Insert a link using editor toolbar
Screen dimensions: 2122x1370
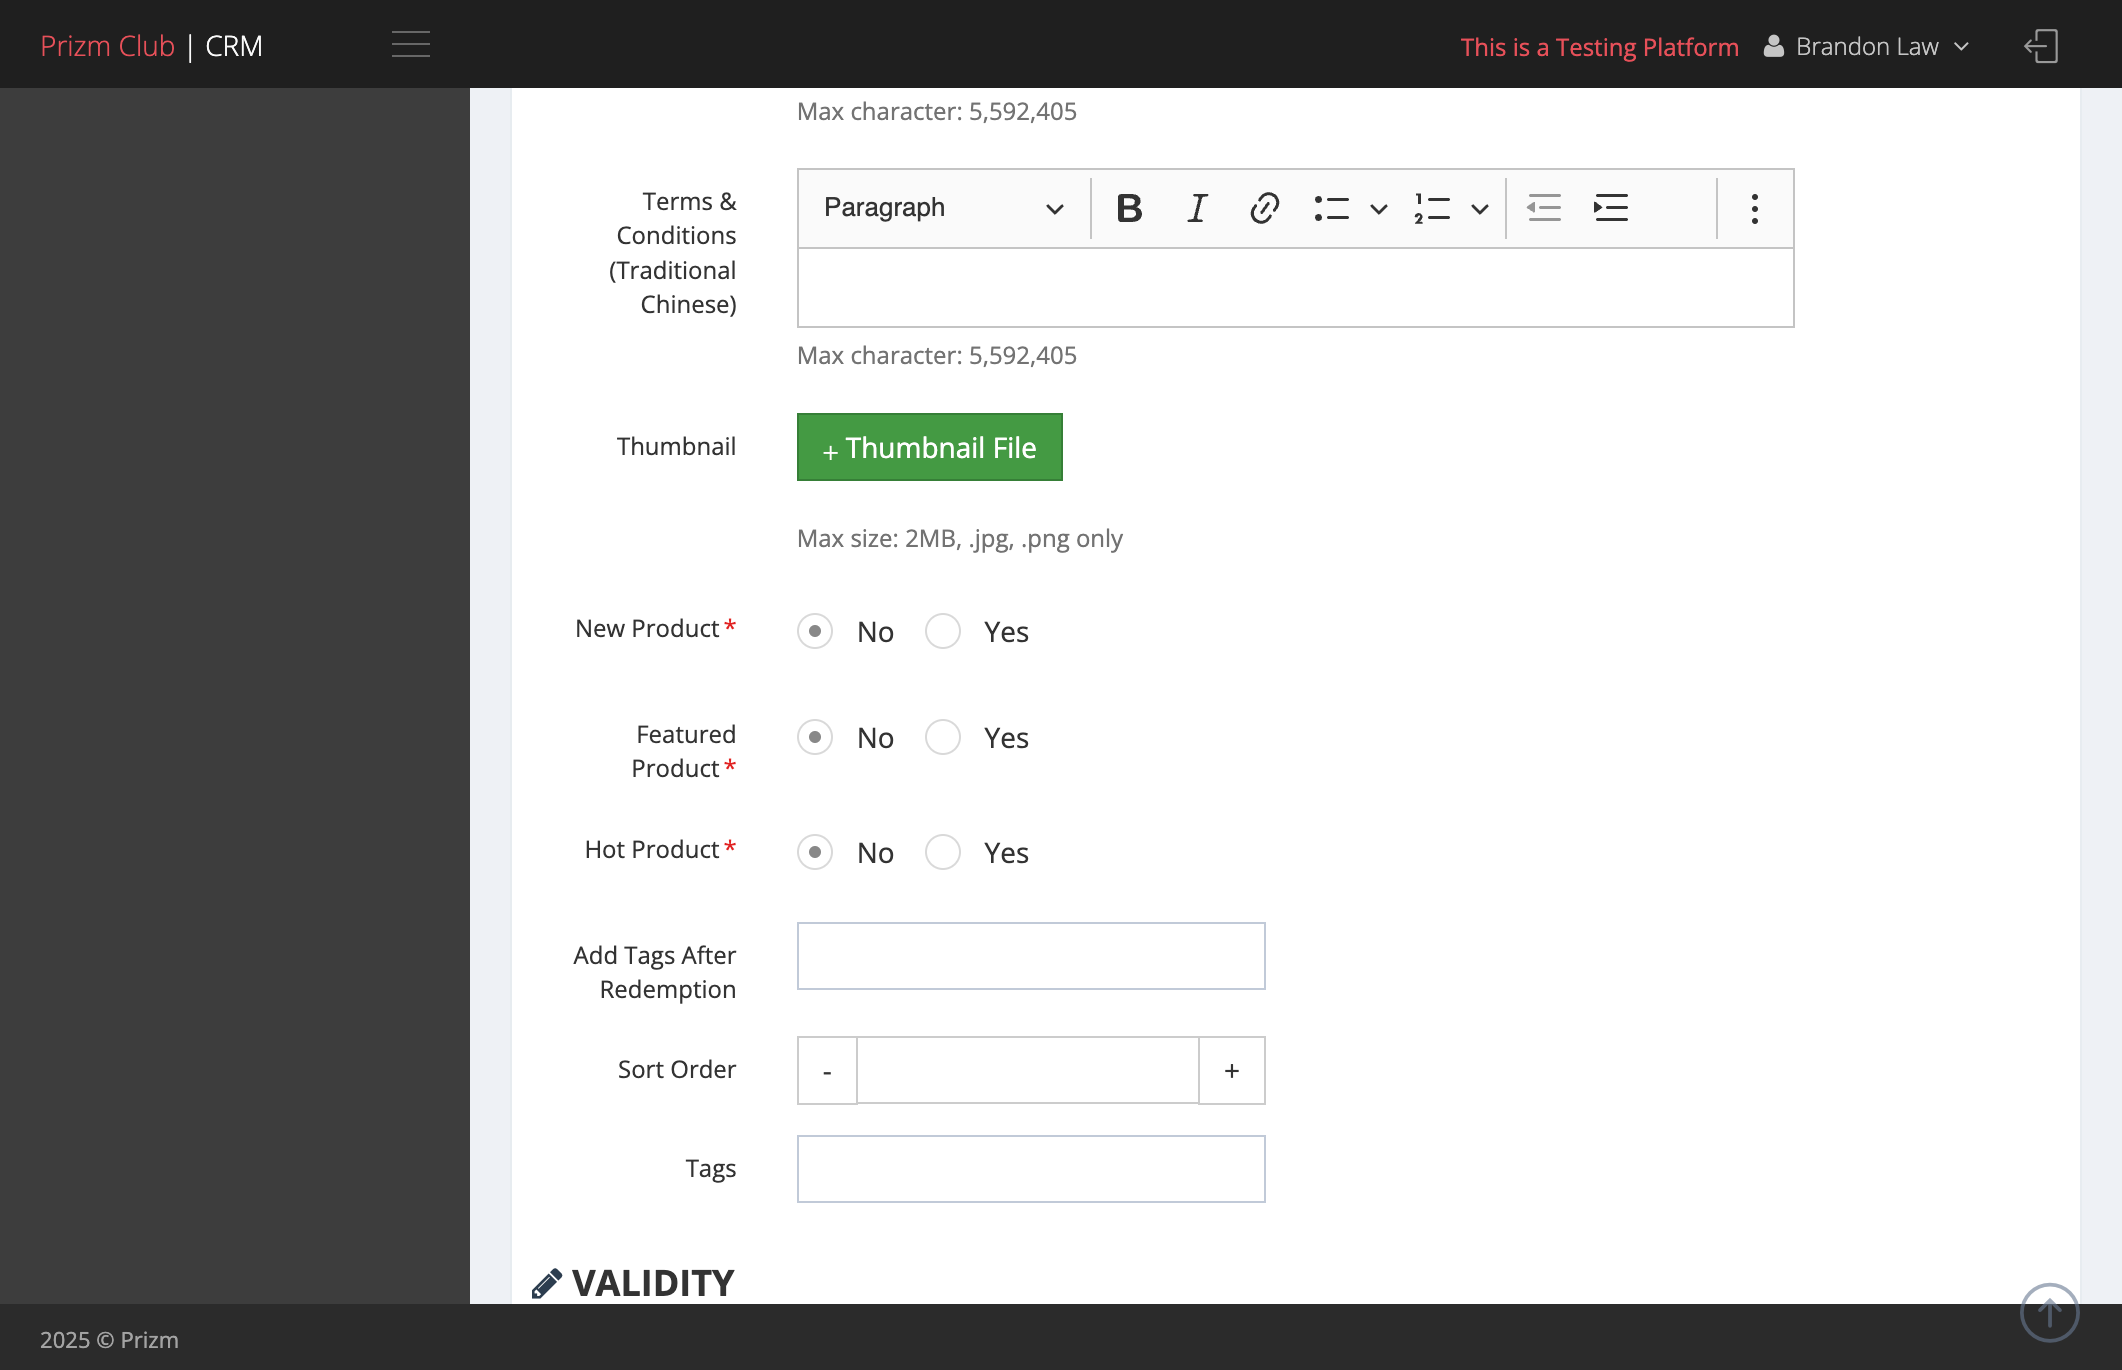click(1264, 208)
